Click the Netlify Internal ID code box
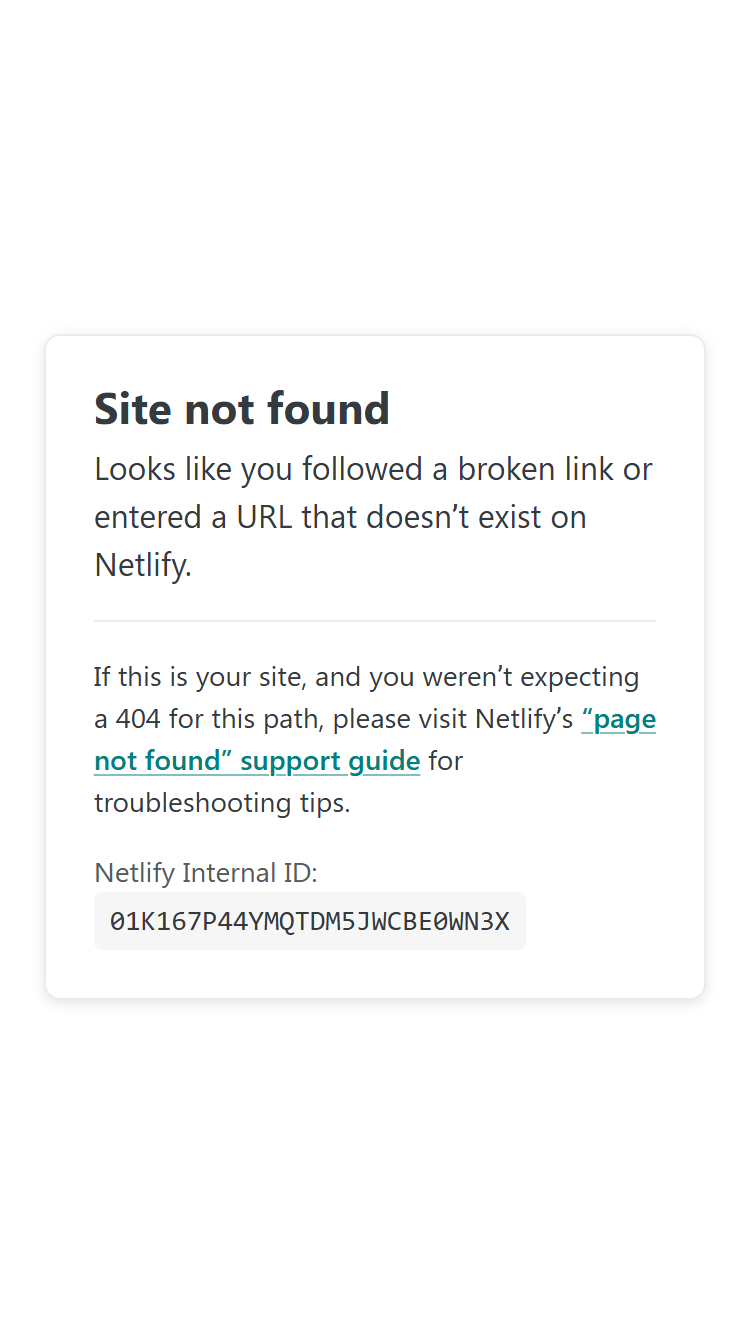The width and height of the screenshot is (750, 1334). [310, 921]
